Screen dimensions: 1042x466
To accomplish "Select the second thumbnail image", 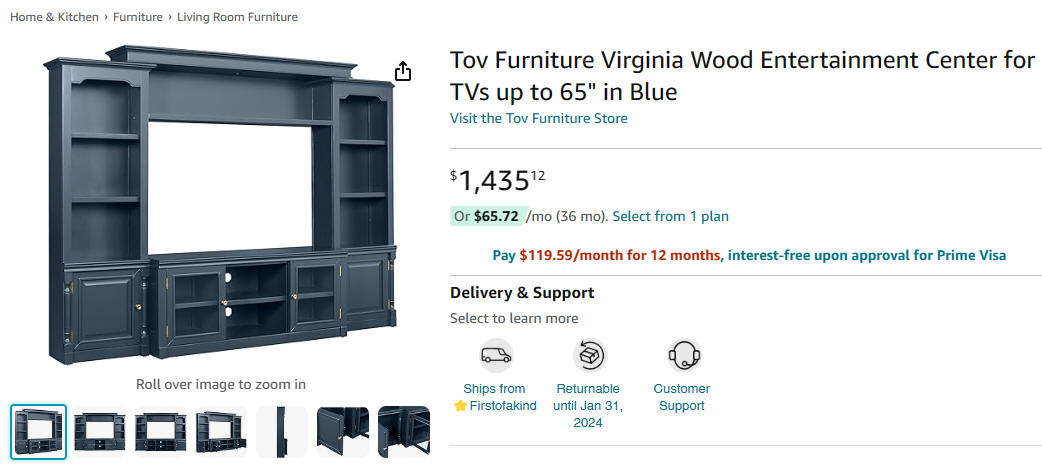I will pyautogui.click(x=99, y=432).
